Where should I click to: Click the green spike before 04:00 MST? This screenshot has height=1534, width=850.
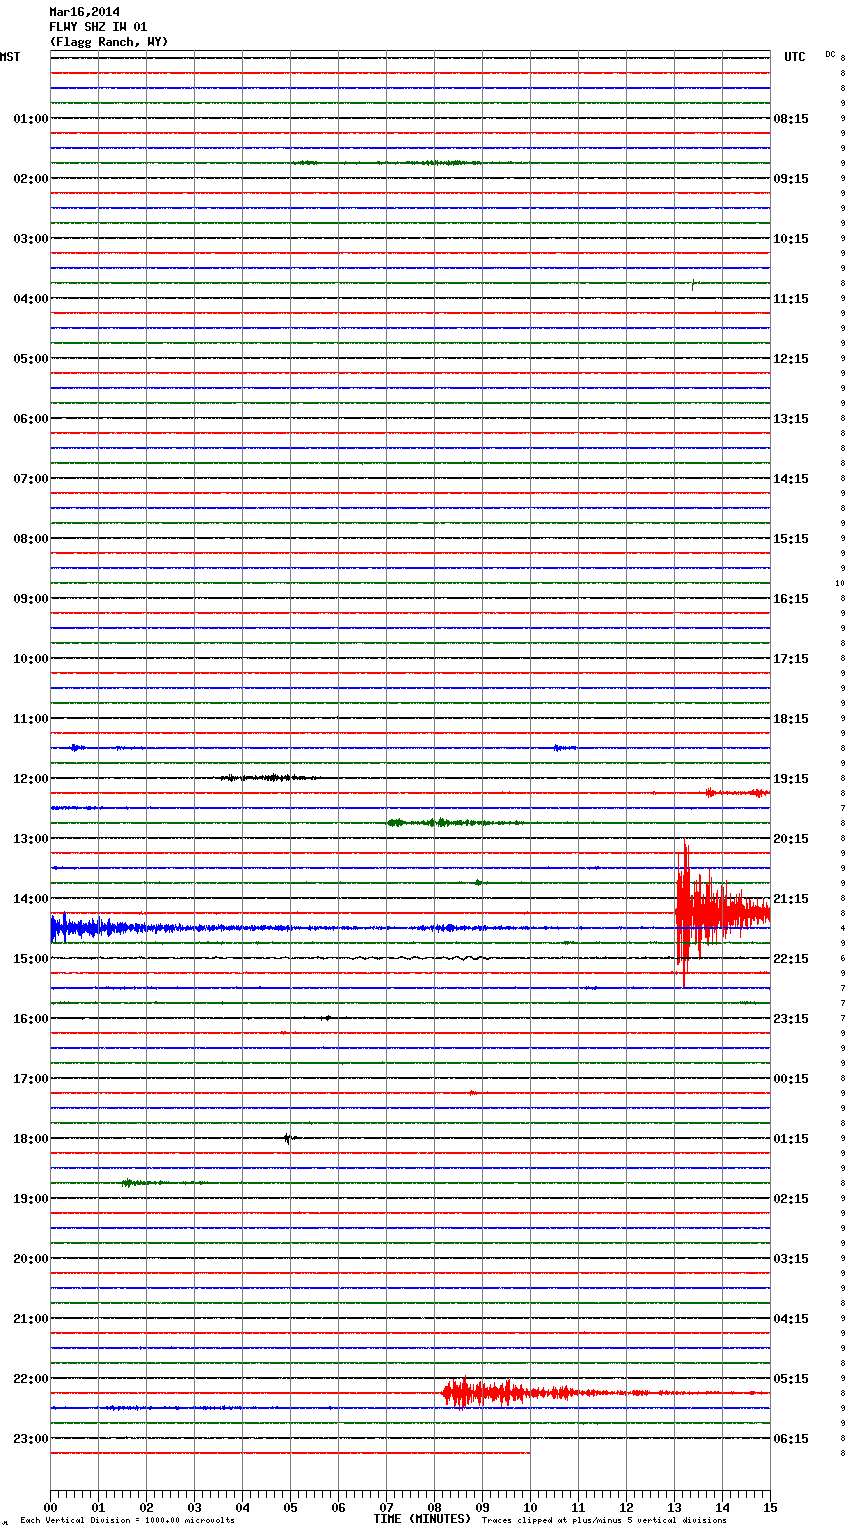[693, 285]
